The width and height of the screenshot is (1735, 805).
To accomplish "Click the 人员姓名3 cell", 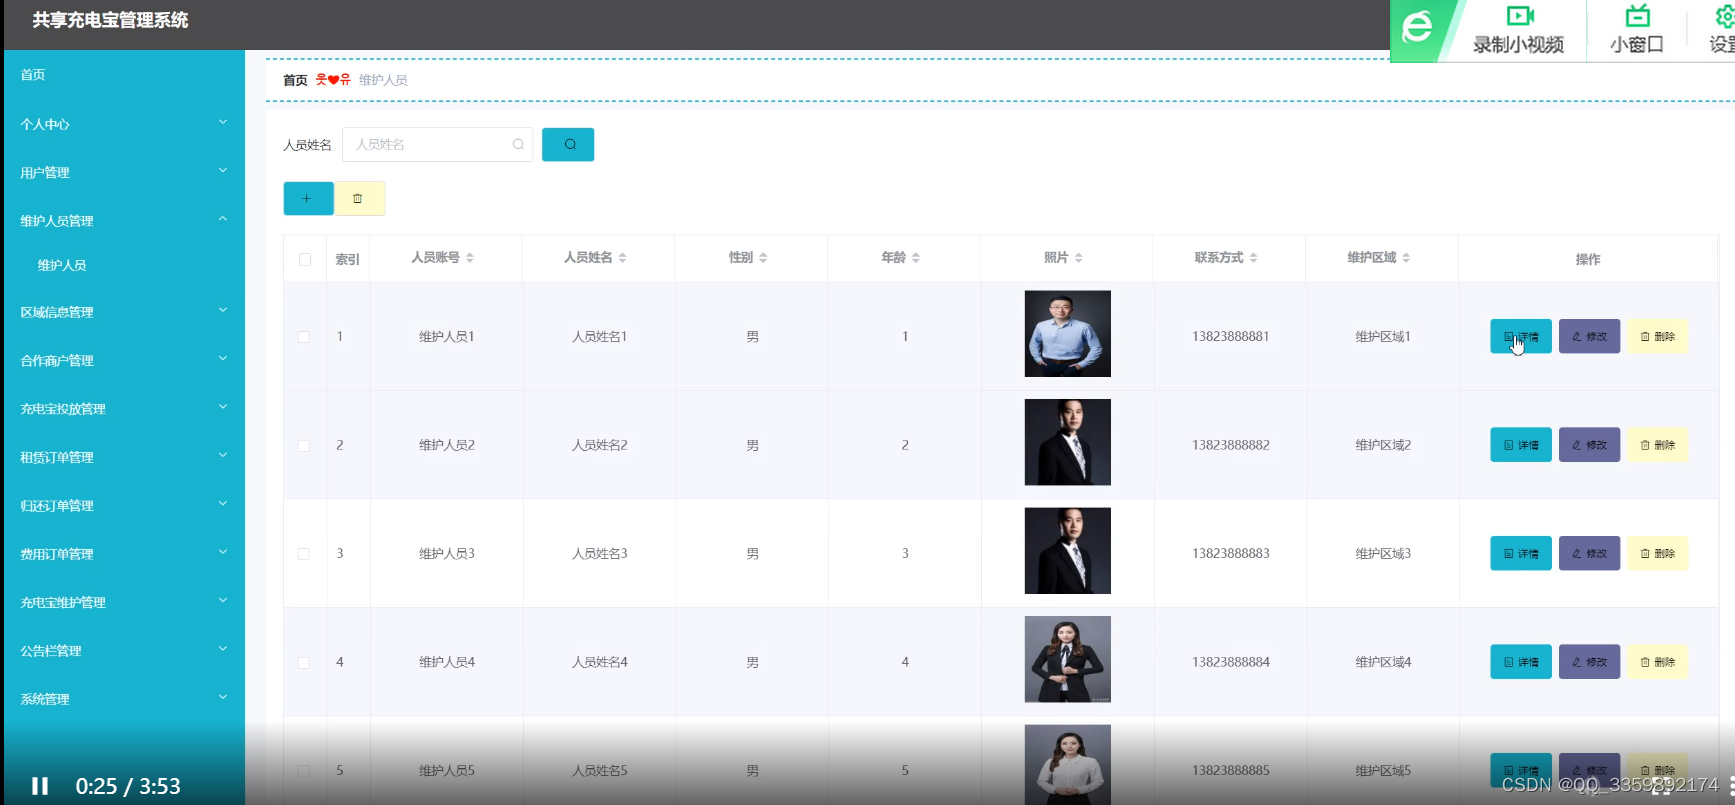I will point(600,553).
